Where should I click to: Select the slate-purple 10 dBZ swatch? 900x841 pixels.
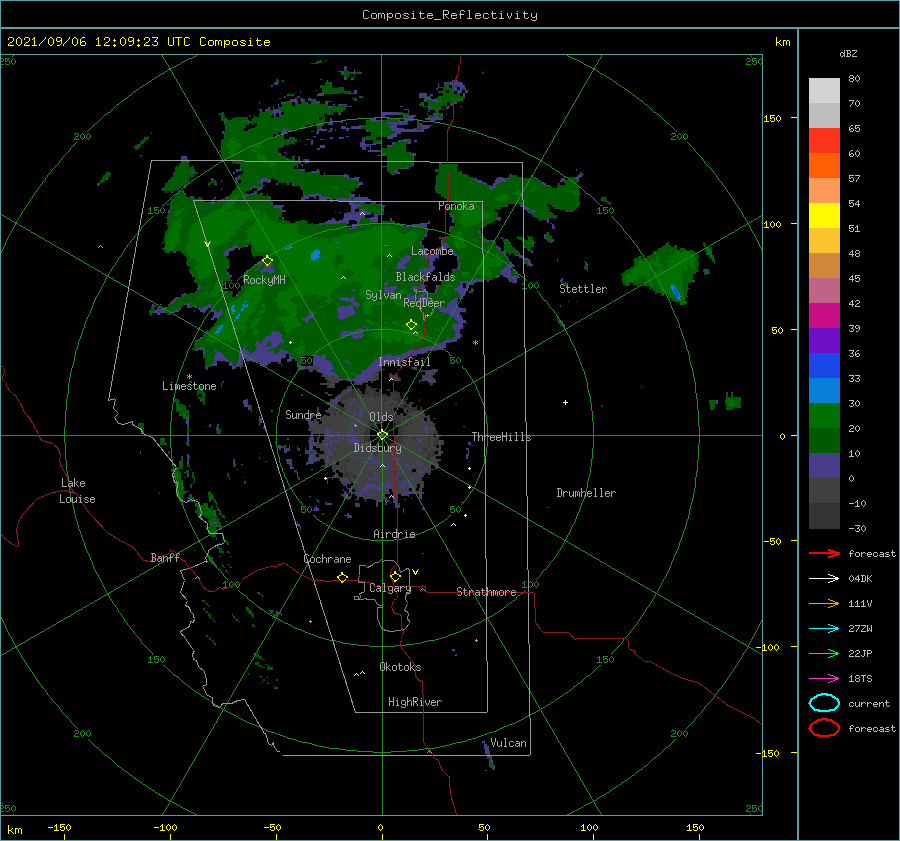click(x=824, y=466)
